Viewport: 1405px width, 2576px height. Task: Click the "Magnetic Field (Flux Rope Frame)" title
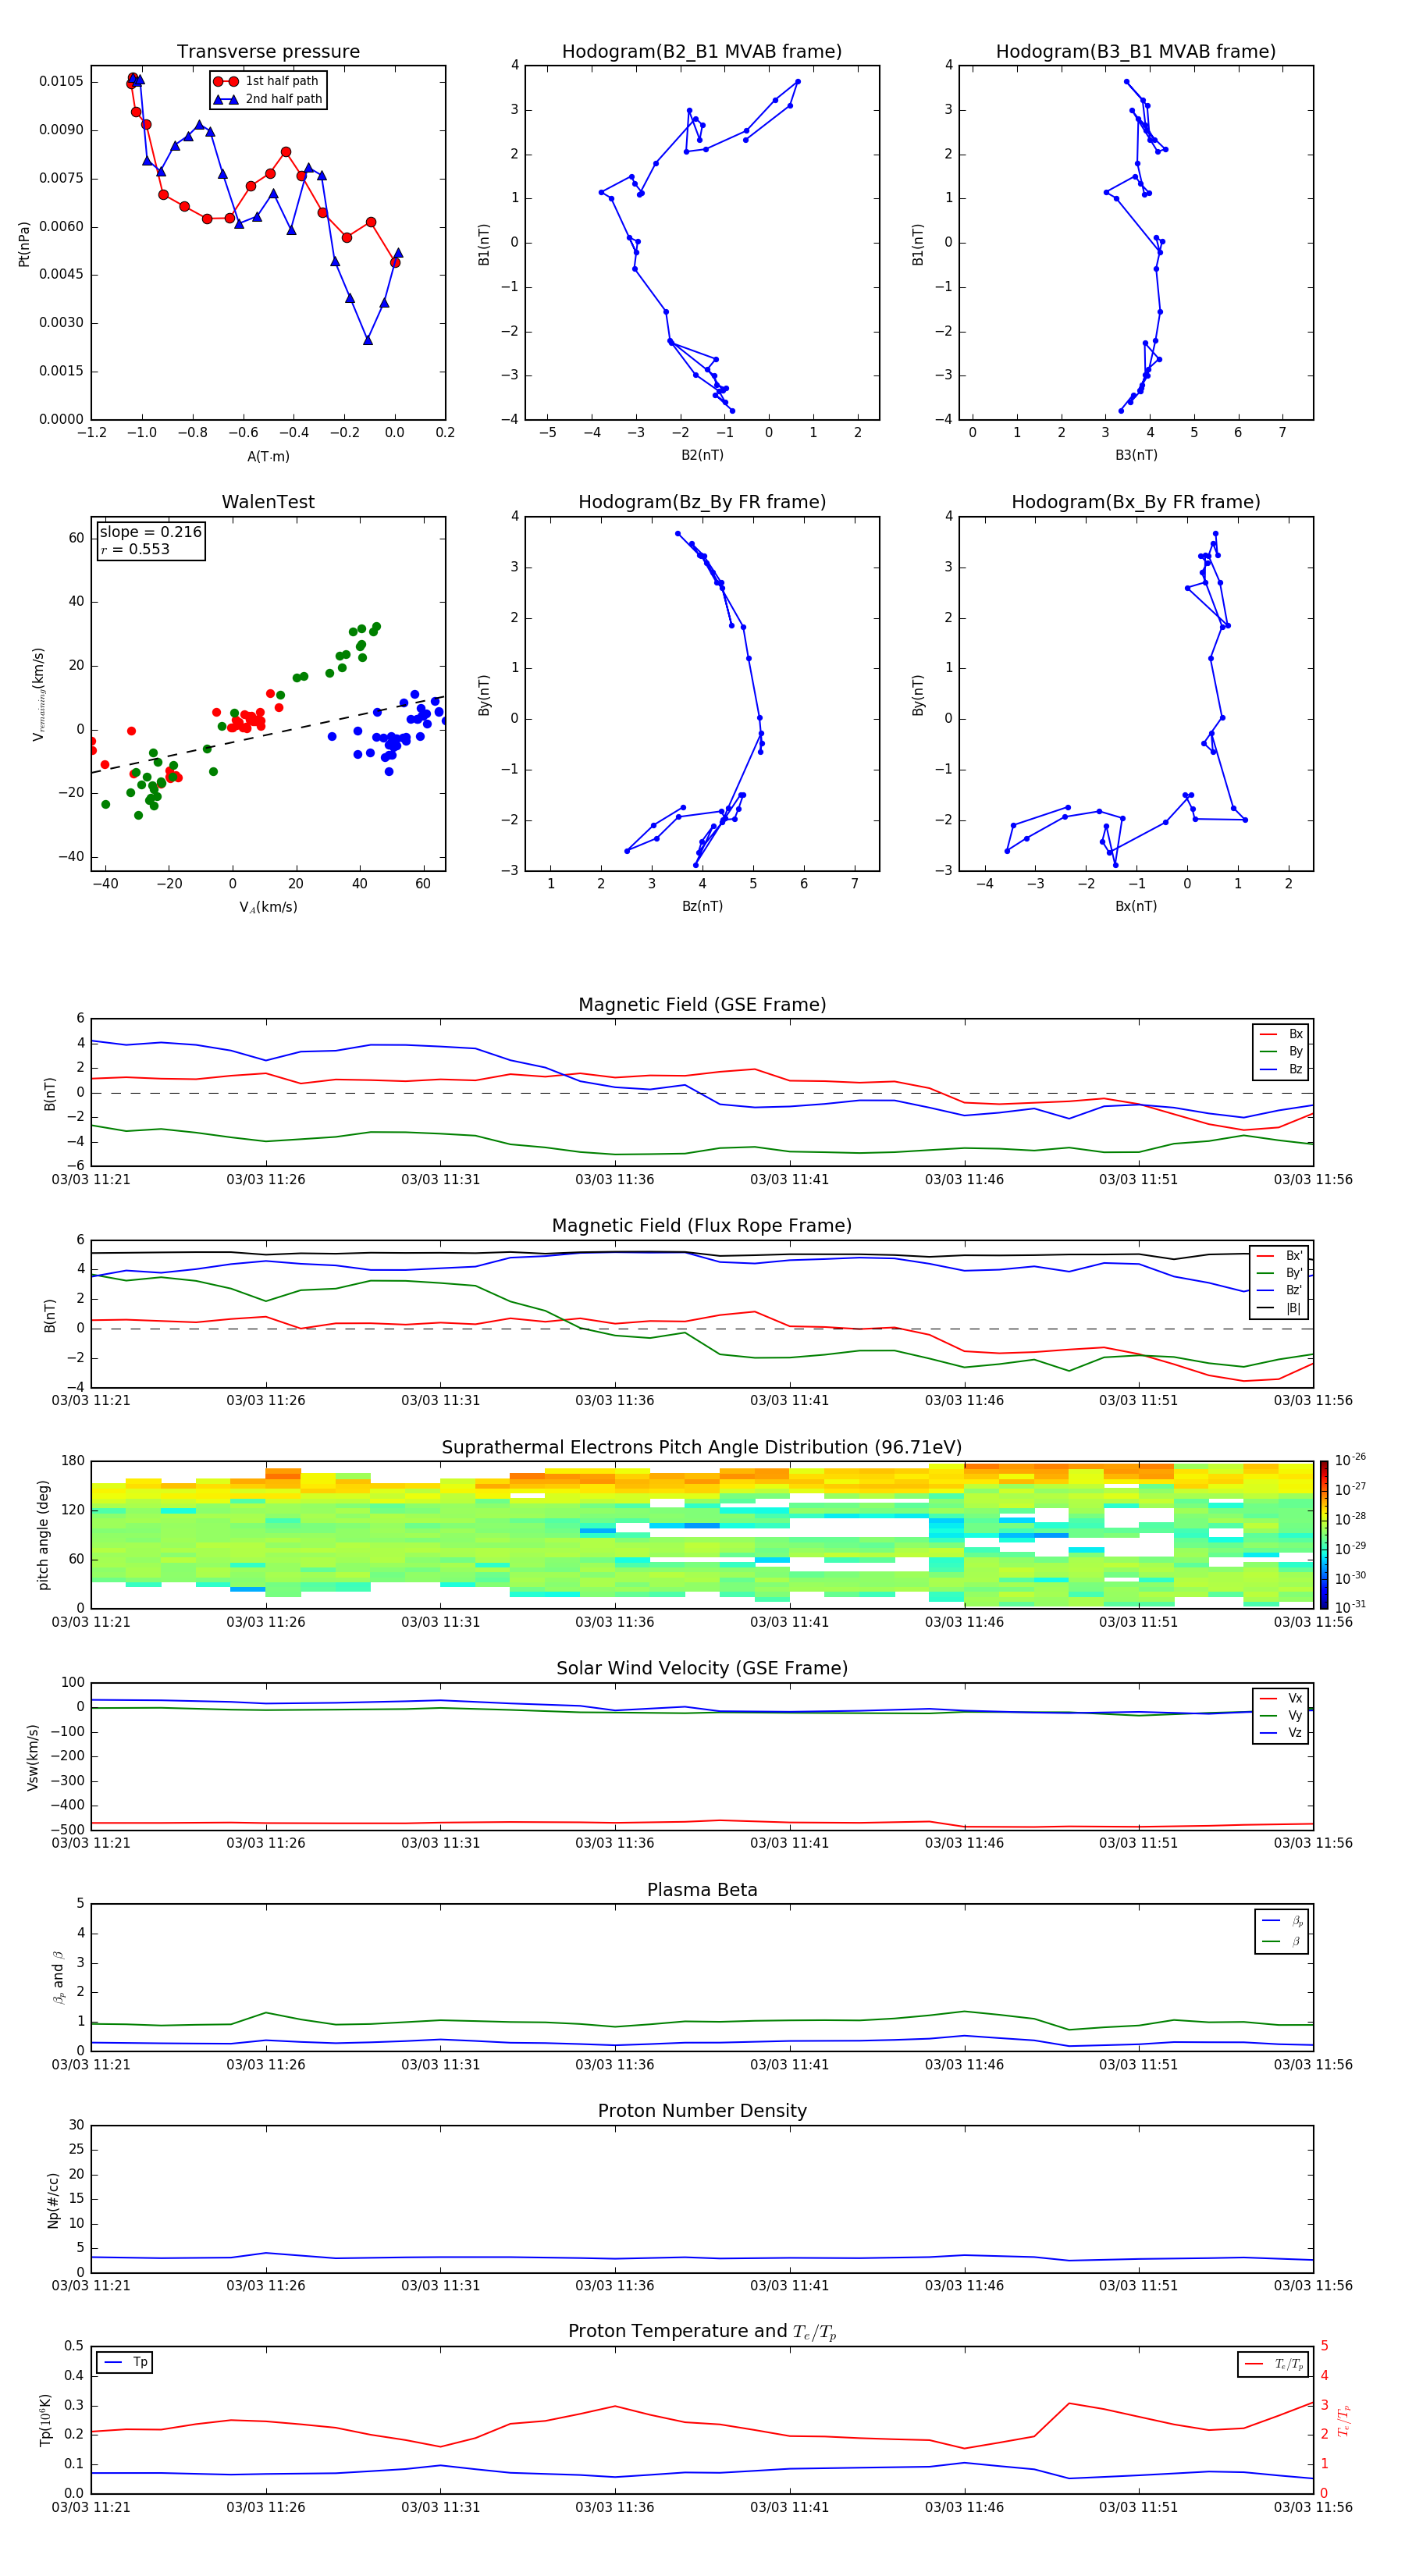click(x=702, y=1226)
